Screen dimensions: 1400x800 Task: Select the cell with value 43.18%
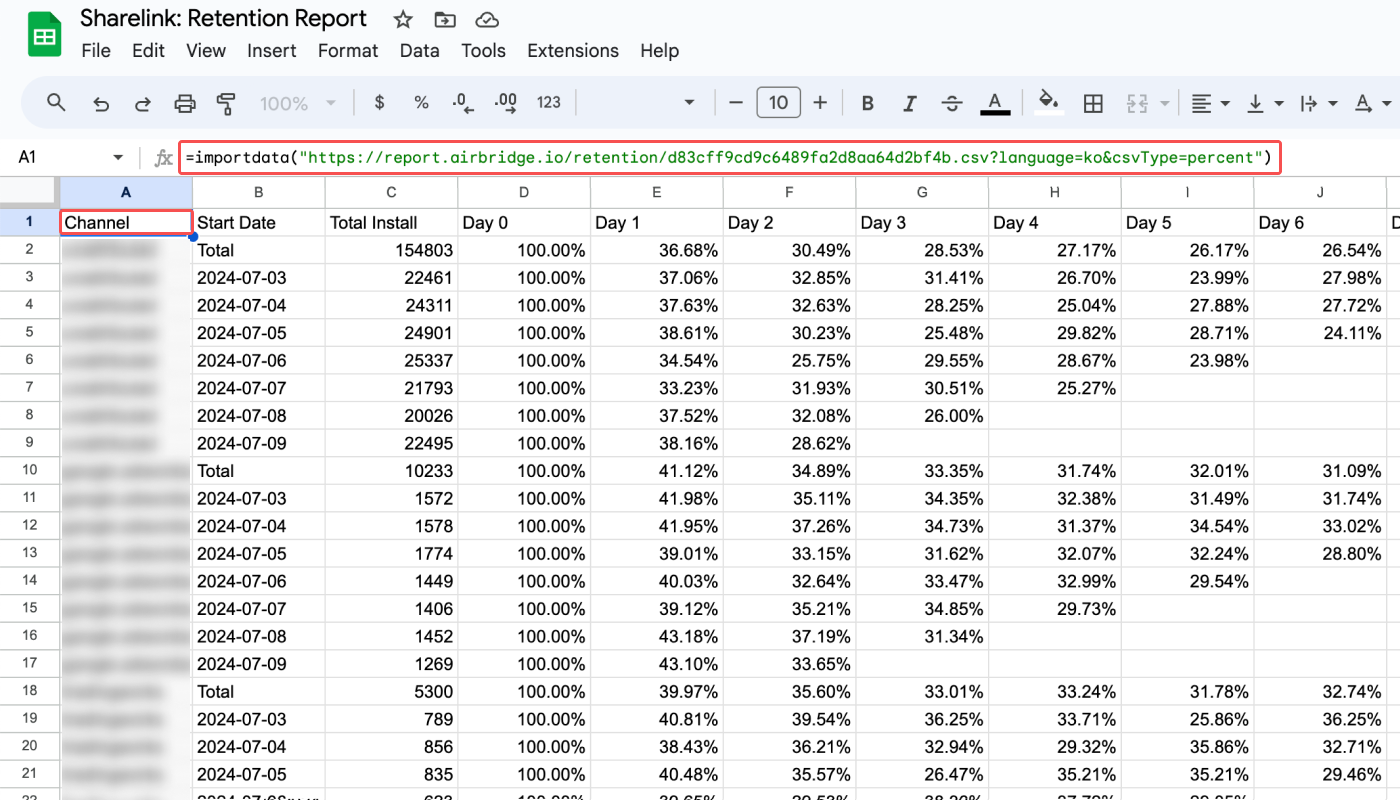[656, 636]
